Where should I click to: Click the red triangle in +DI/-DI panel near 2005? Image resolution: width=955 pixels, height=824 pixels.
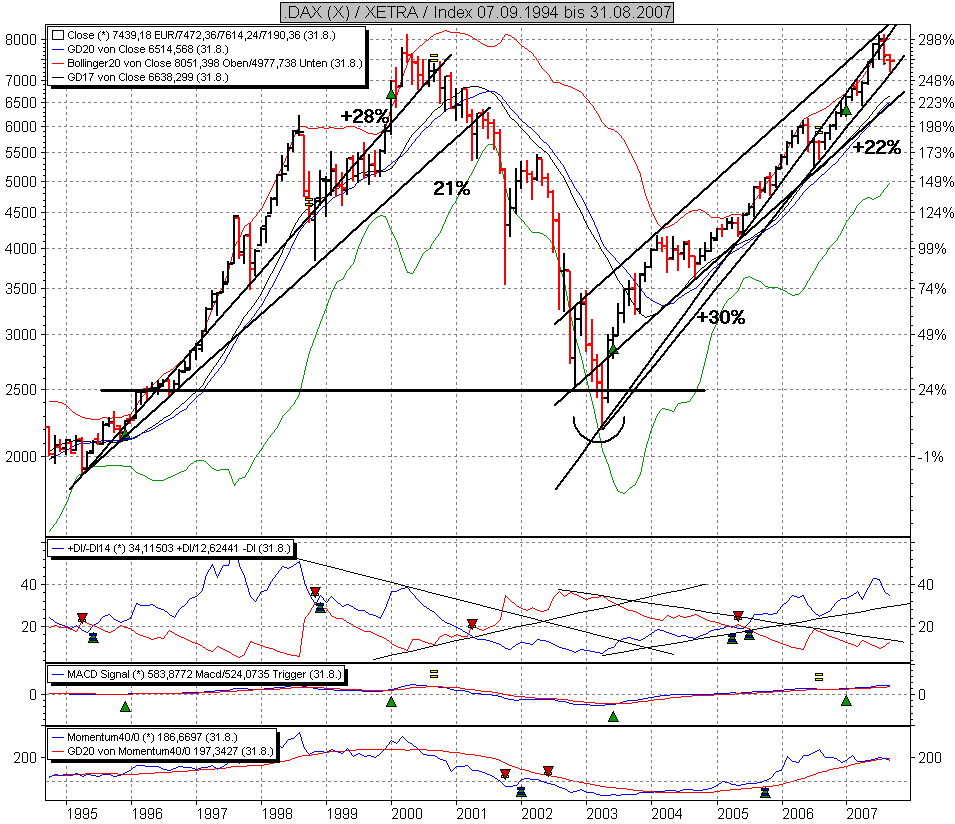click(x=738, y=616)
